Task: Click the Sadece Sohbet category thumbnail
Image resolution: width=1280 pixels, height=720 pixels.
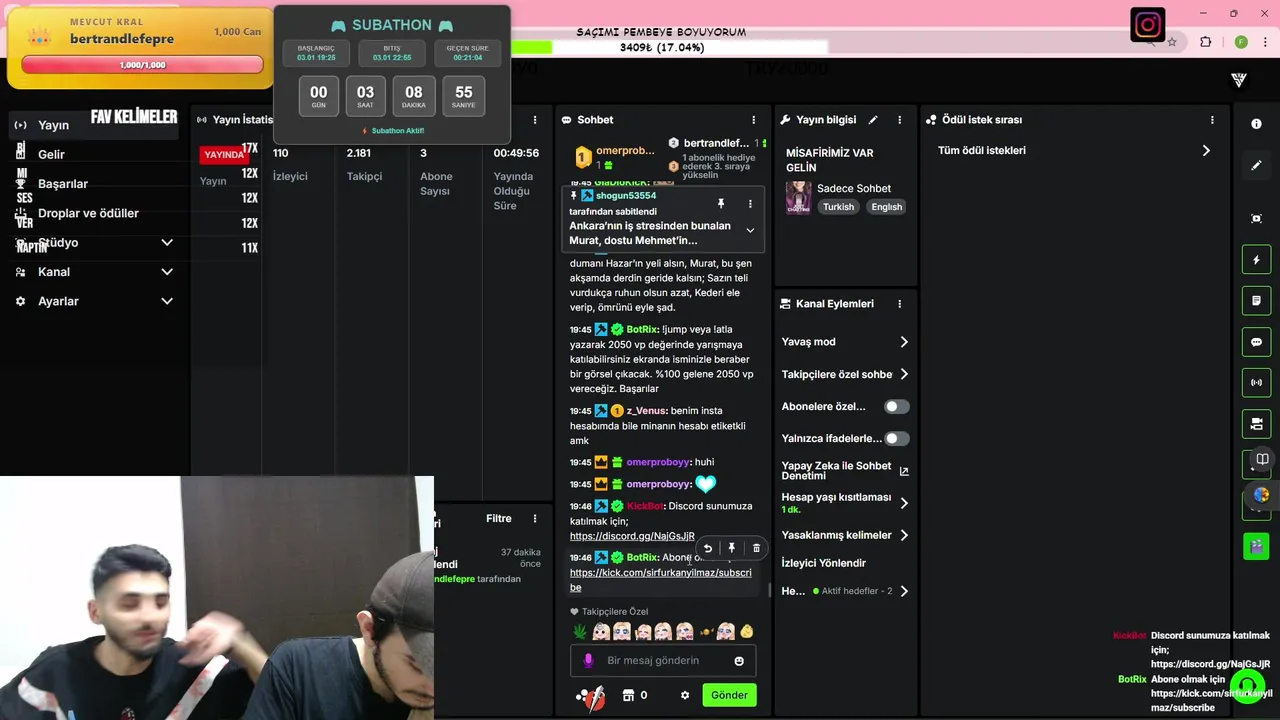Action: coord(798,197)
